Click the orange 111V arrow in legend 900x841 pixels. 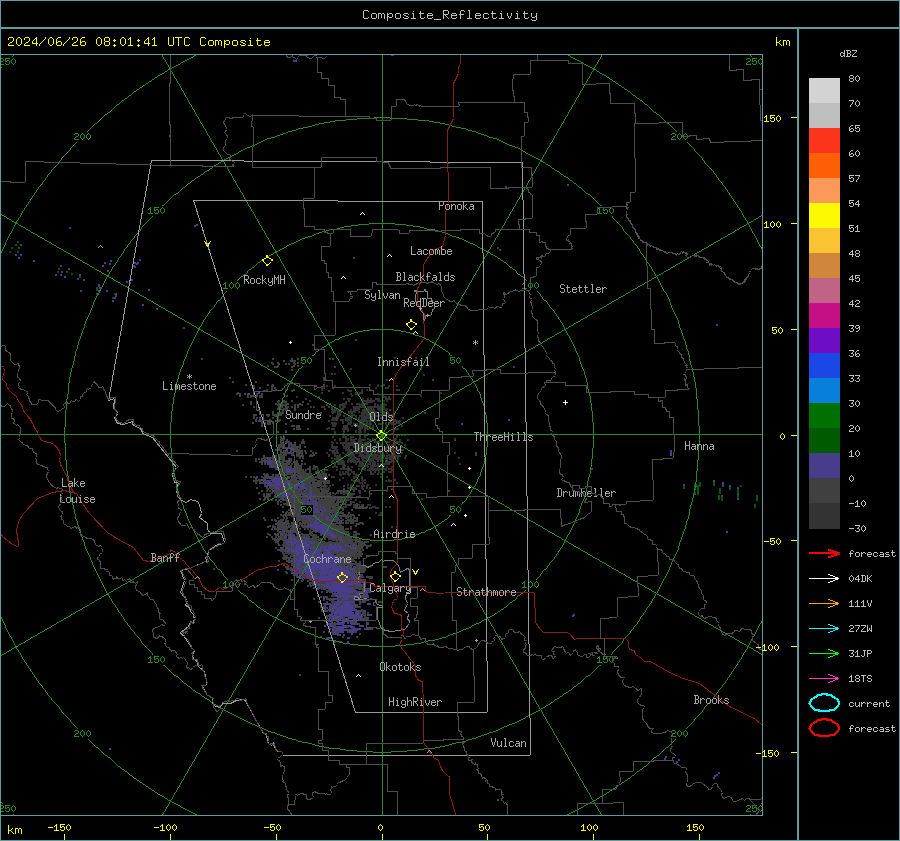824,603
